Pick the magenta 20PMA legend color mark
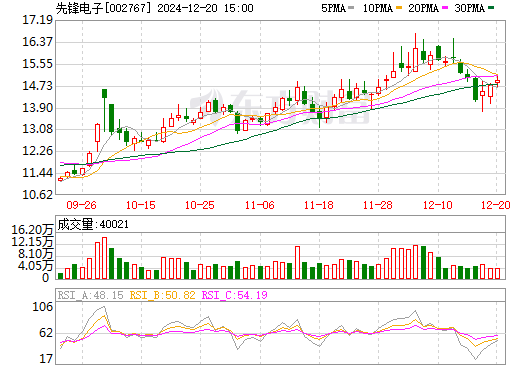Viewport: 520px width, 365px height. click(445, 8)
